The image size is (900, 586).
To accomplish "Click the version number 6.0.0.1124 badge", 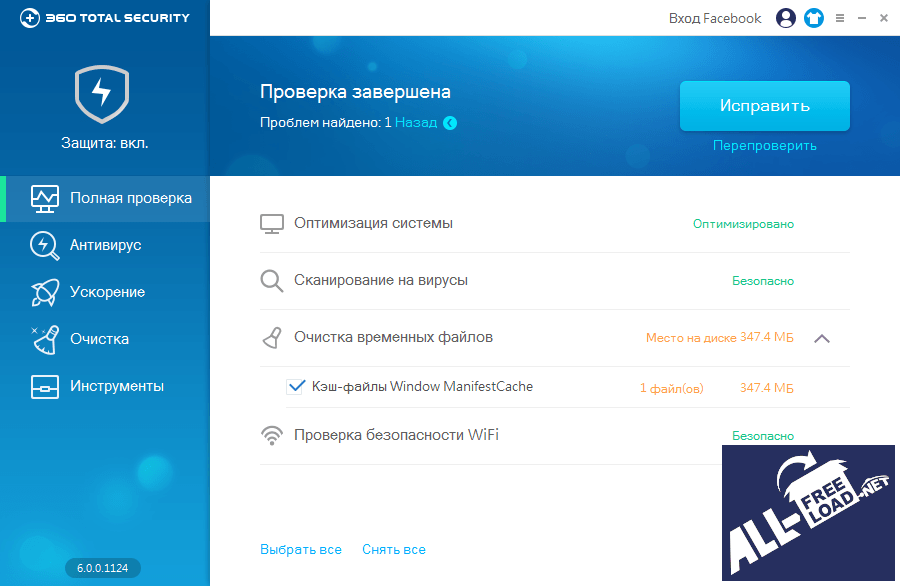I will pyautogui.click(x=104, y=568).
